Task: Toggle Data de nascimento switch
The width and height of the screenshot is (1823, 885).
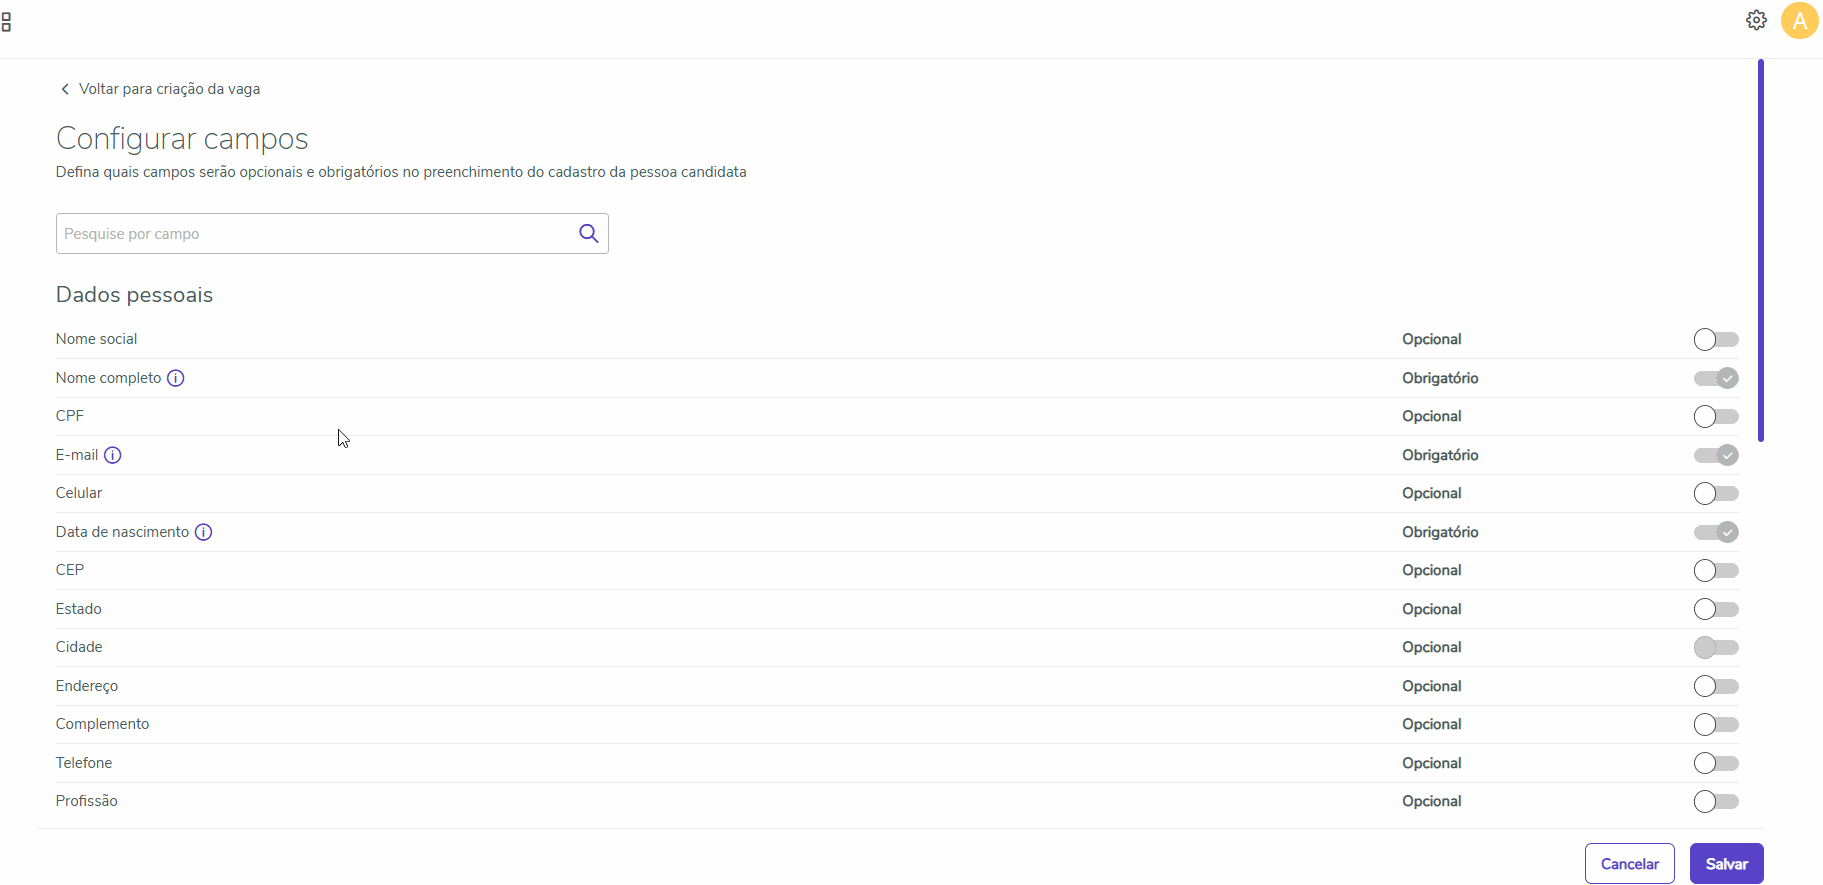Action: (x=1716, y=532)
